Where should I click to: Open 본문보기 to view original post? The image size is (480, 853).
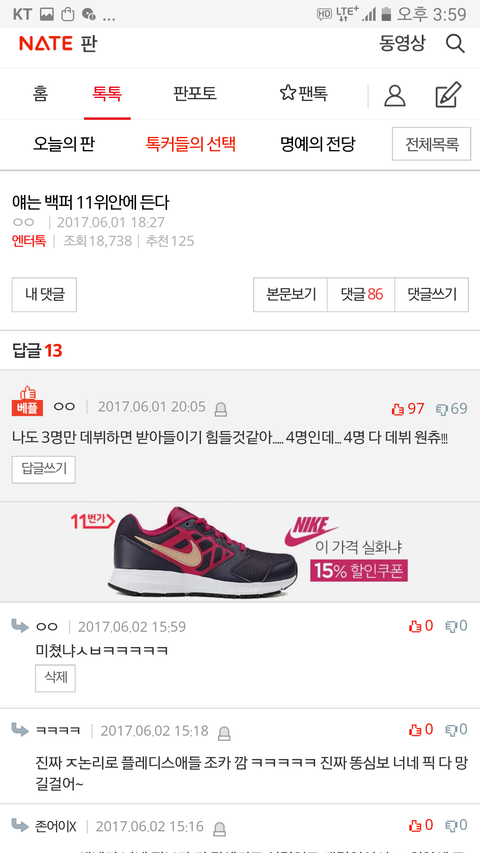[x=291, y=295]
